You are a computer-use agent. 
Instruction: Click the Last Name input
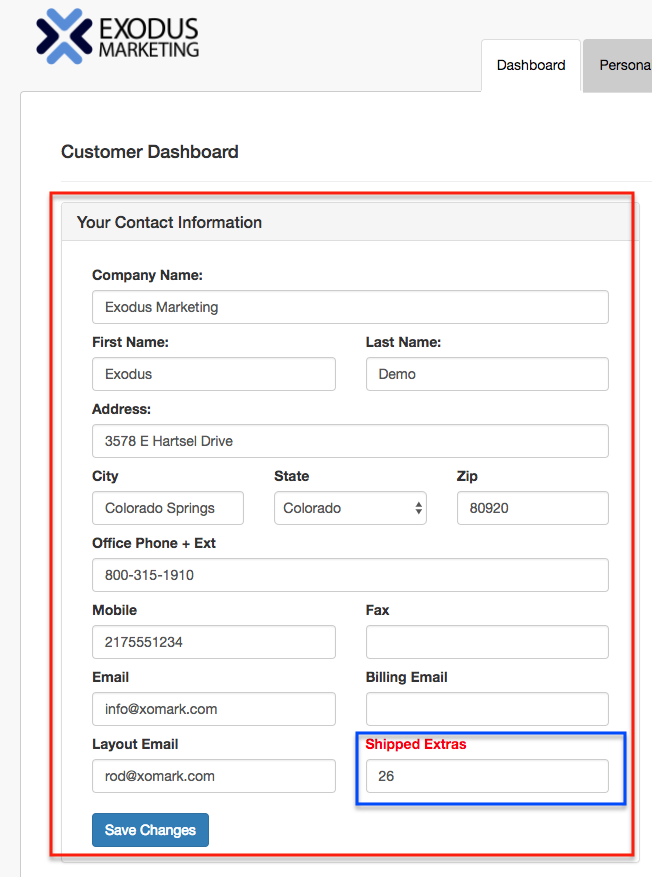pyautogui.click(x=487, y=374)
